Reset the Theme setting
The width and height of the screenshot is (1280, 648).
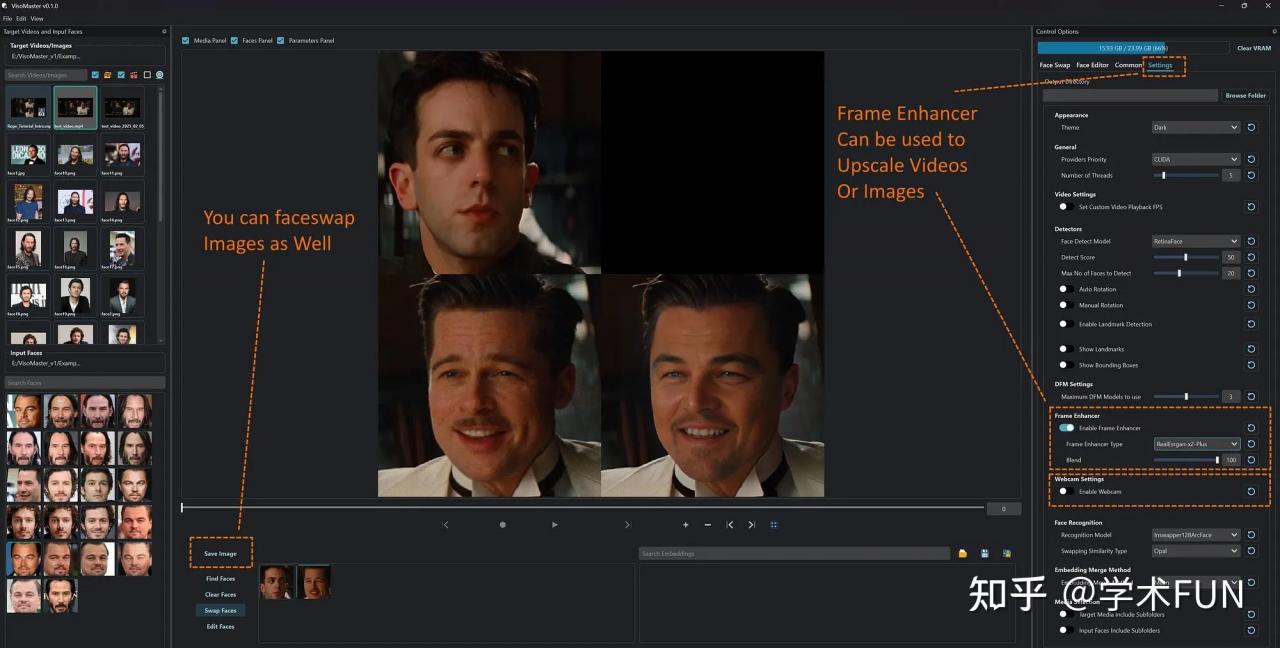1251,127
